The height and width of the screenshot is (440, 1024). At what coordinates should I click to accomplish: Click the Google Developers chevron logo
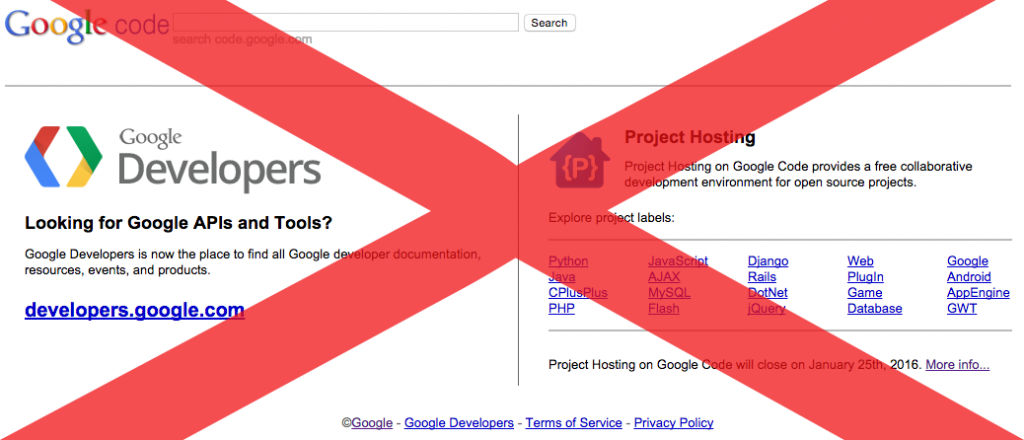[x=63, y=157]
